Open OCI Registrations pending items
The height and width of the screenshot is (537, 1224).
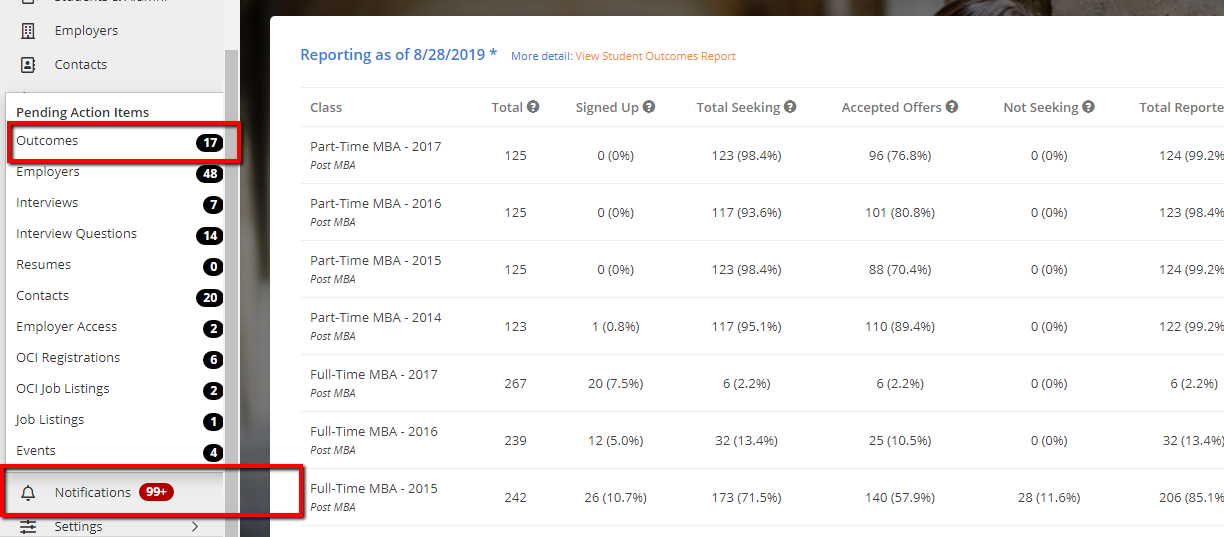click(68, 358)
